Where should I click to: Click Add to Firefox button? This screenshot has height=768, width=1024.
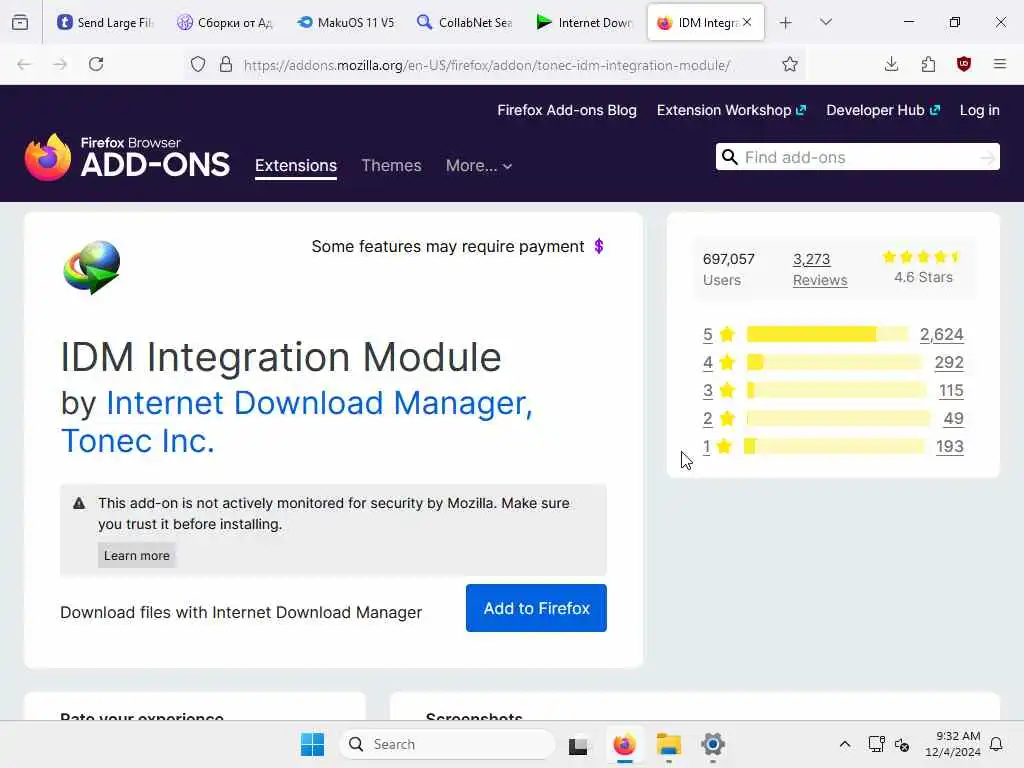coord(536,608)
